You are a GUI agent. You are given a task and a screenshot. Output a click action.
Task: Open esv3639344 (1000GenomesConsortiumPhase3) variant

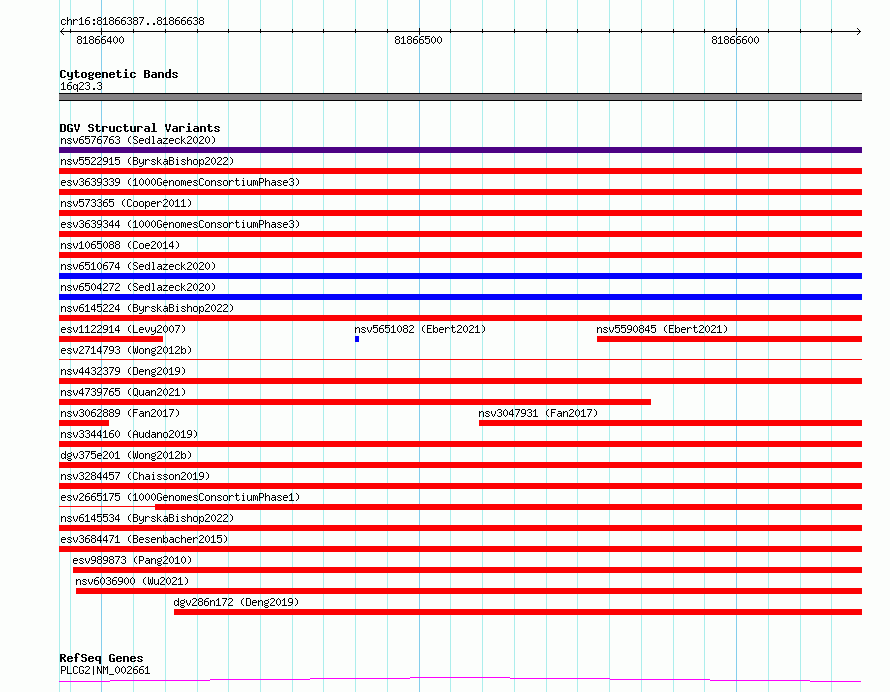[180, 224]
